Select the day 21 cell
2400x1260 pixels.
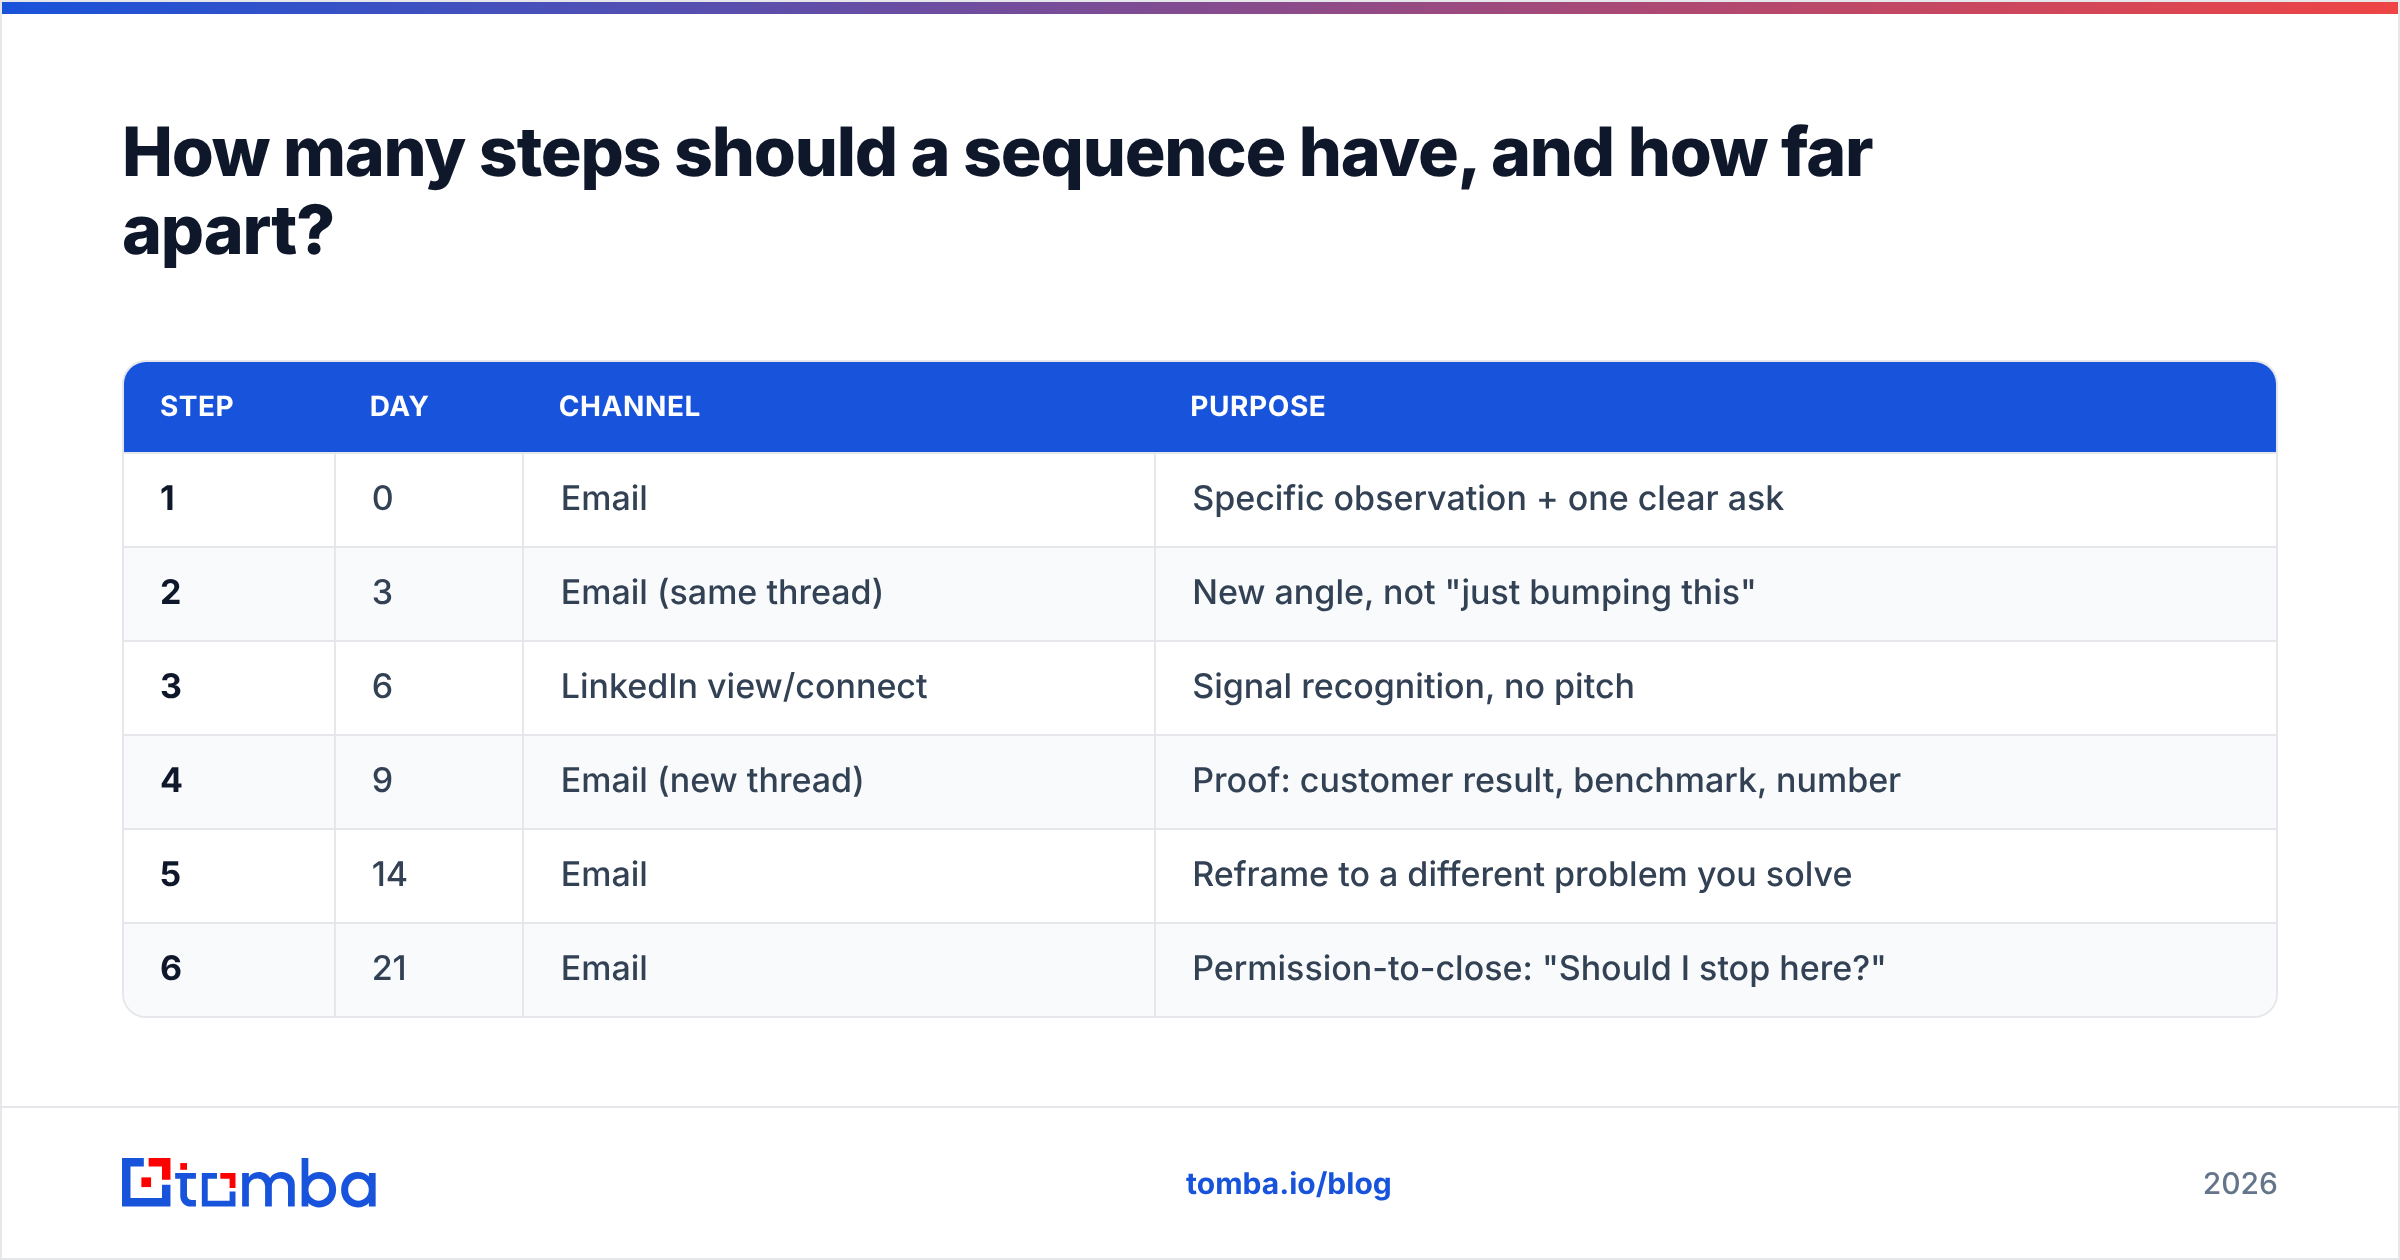(429, 969)
